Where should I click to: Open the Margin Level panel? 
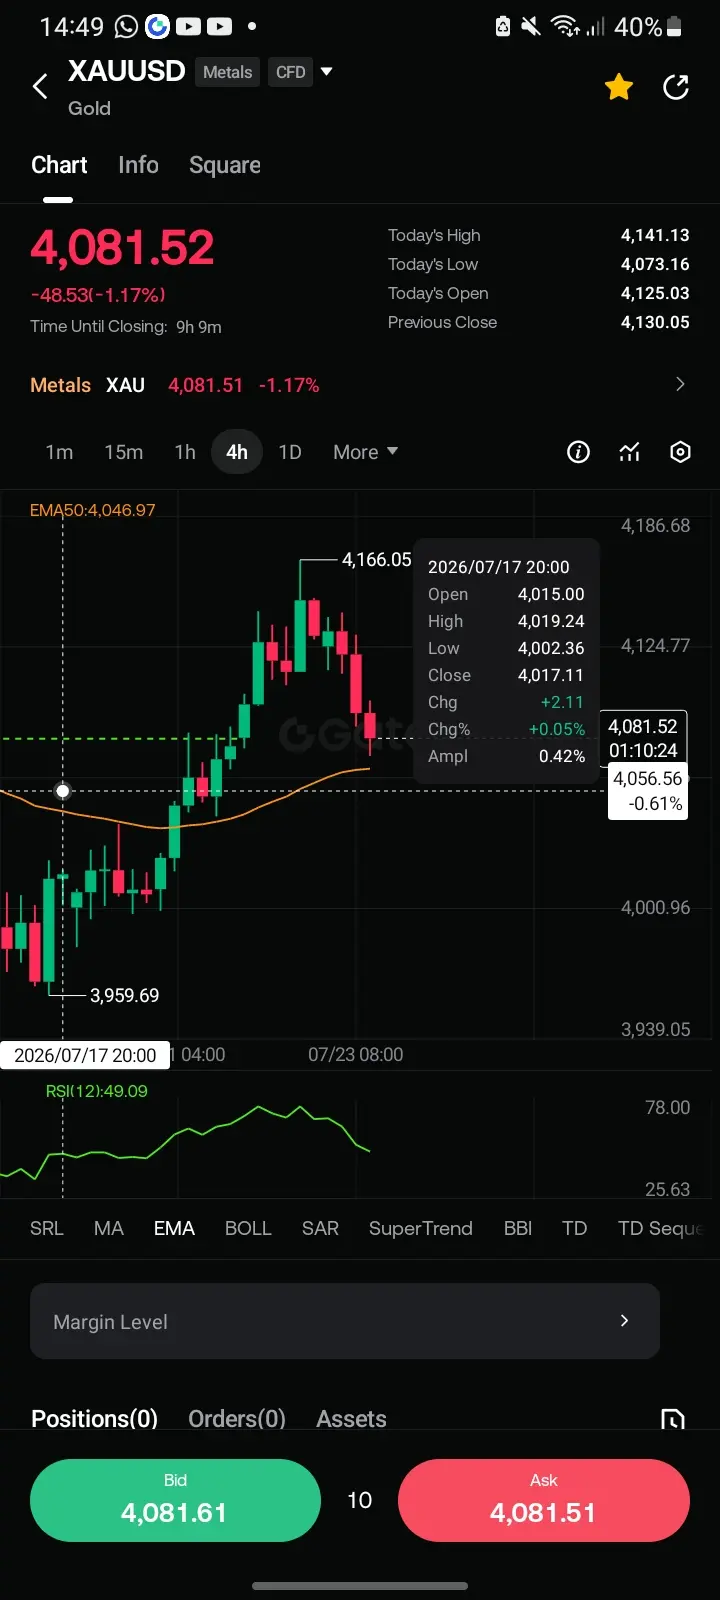345,1321
